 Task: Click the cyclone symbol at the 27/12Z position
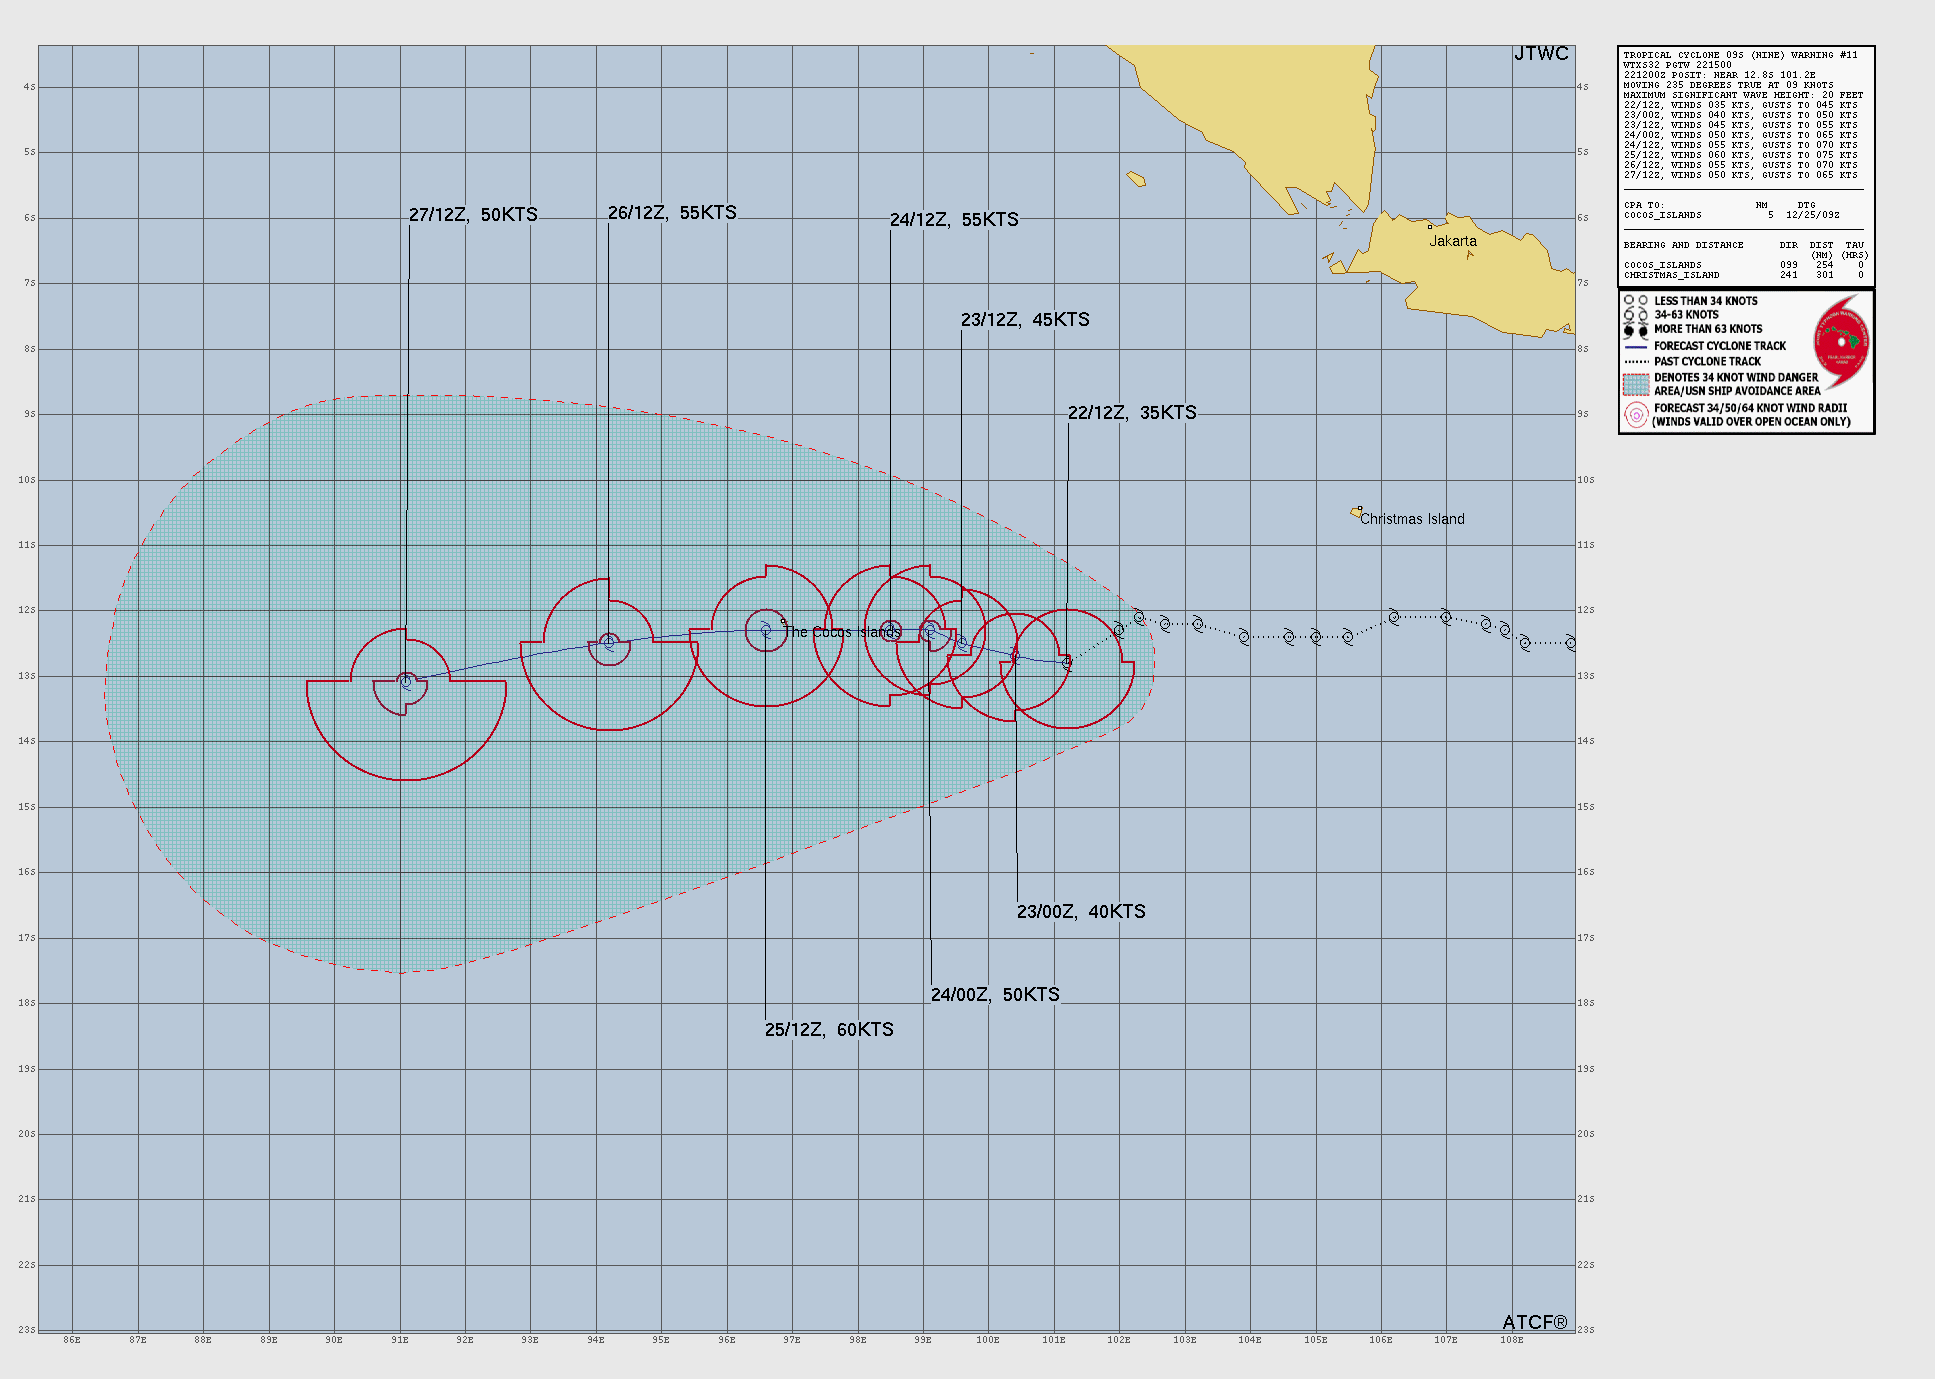tap(406, 682)
